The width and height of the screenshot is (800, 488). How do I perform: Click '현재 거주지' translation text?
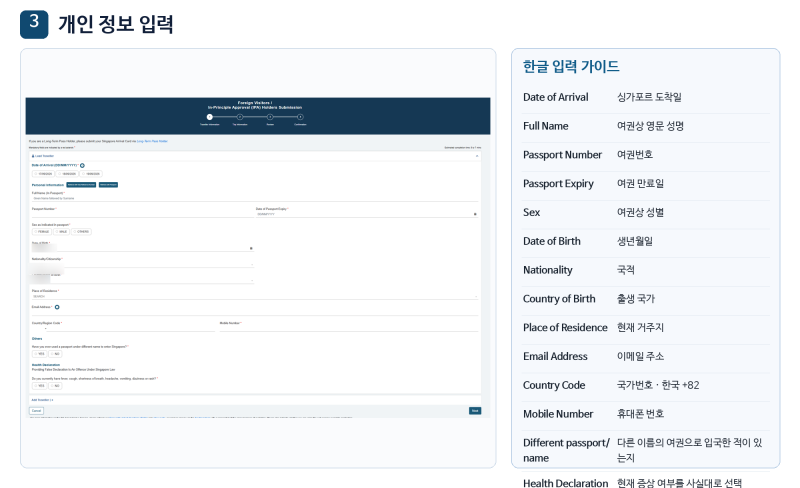point(640,328)
